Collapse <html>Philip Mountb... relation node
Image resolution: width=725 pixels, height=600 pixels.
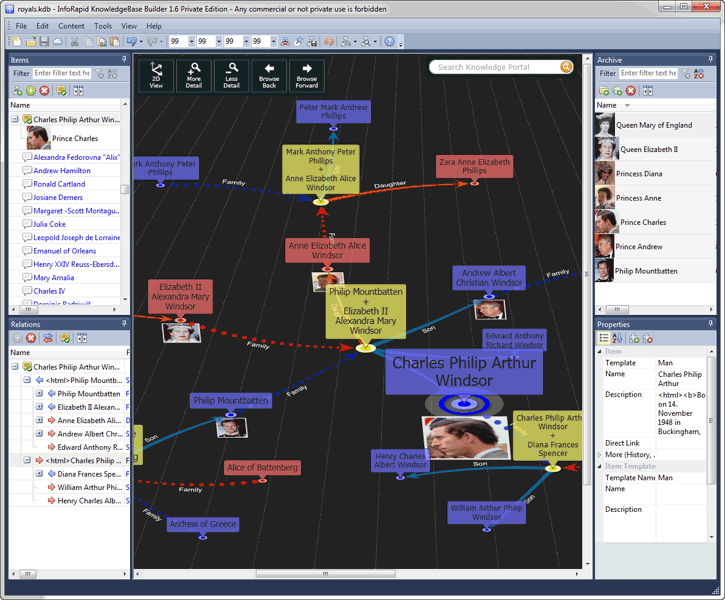pyautogui.click(x=27, y=380)
